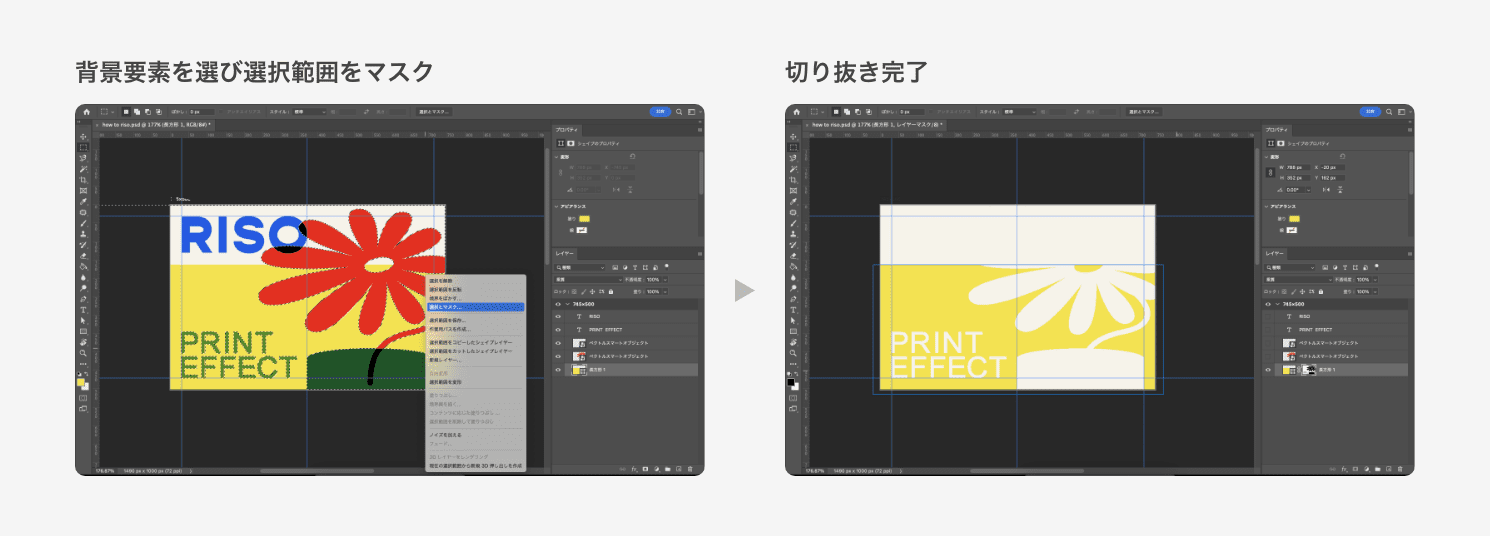Screen dimensions: 1490x536
Task: Click trash icon in left window Layers panel
Action: coord(690,469)
